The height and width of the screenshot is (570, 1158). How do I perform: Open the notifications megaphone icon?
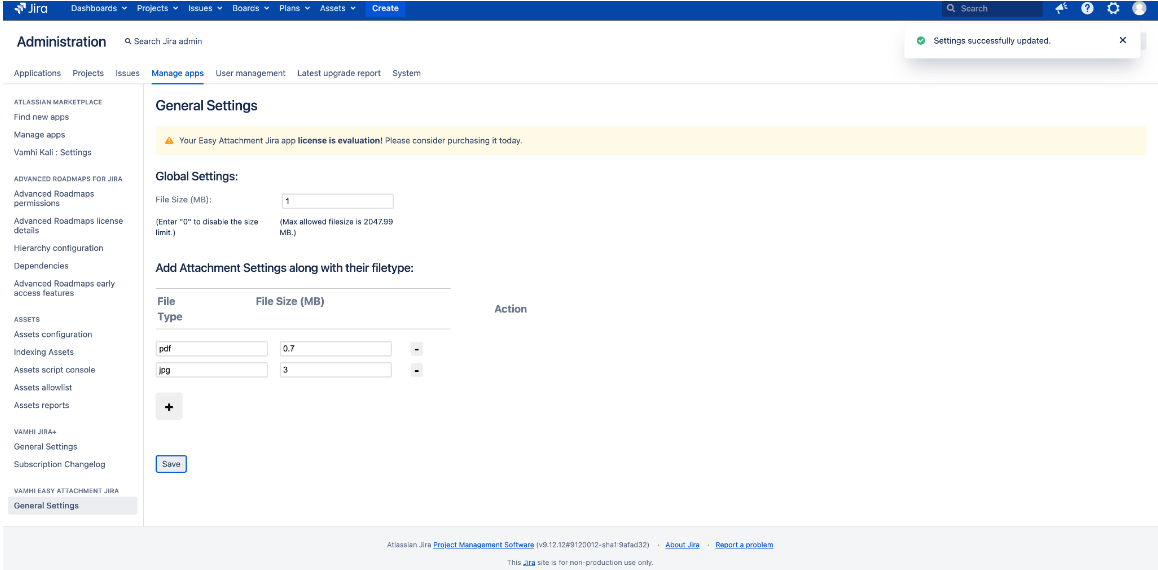1061,9
